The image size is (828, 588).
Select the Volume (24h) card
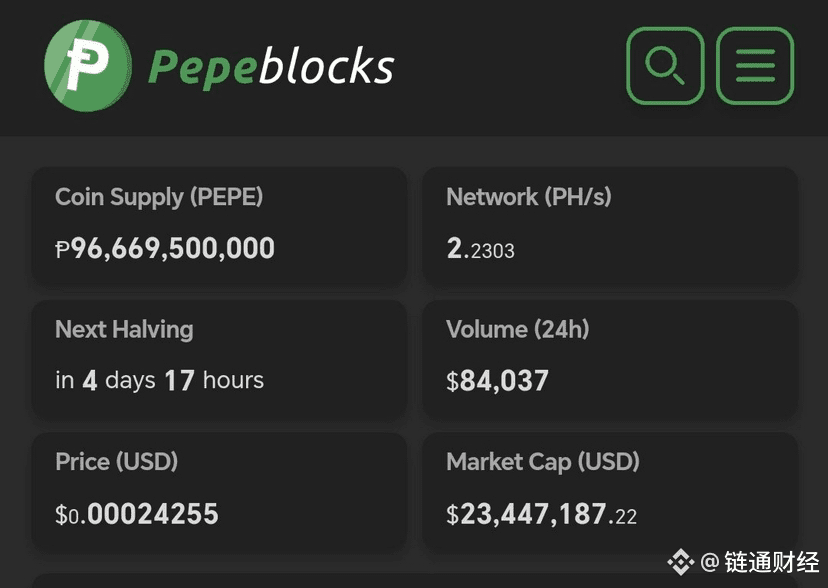pos(610,357)
